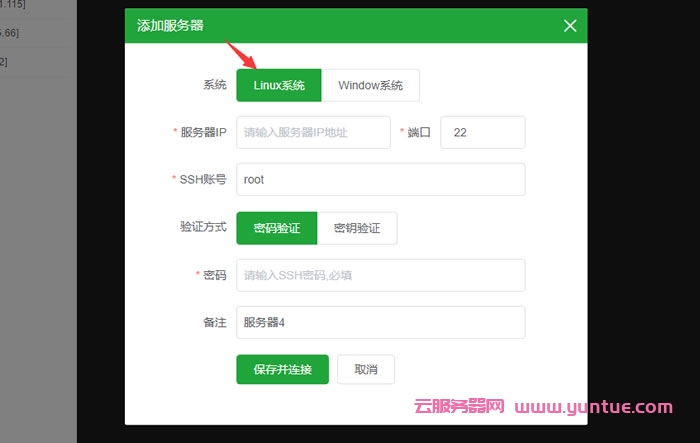This screenshot has width=700, height=443.
Task: Switch system type to Window系统
Action: tap(370, 85)
